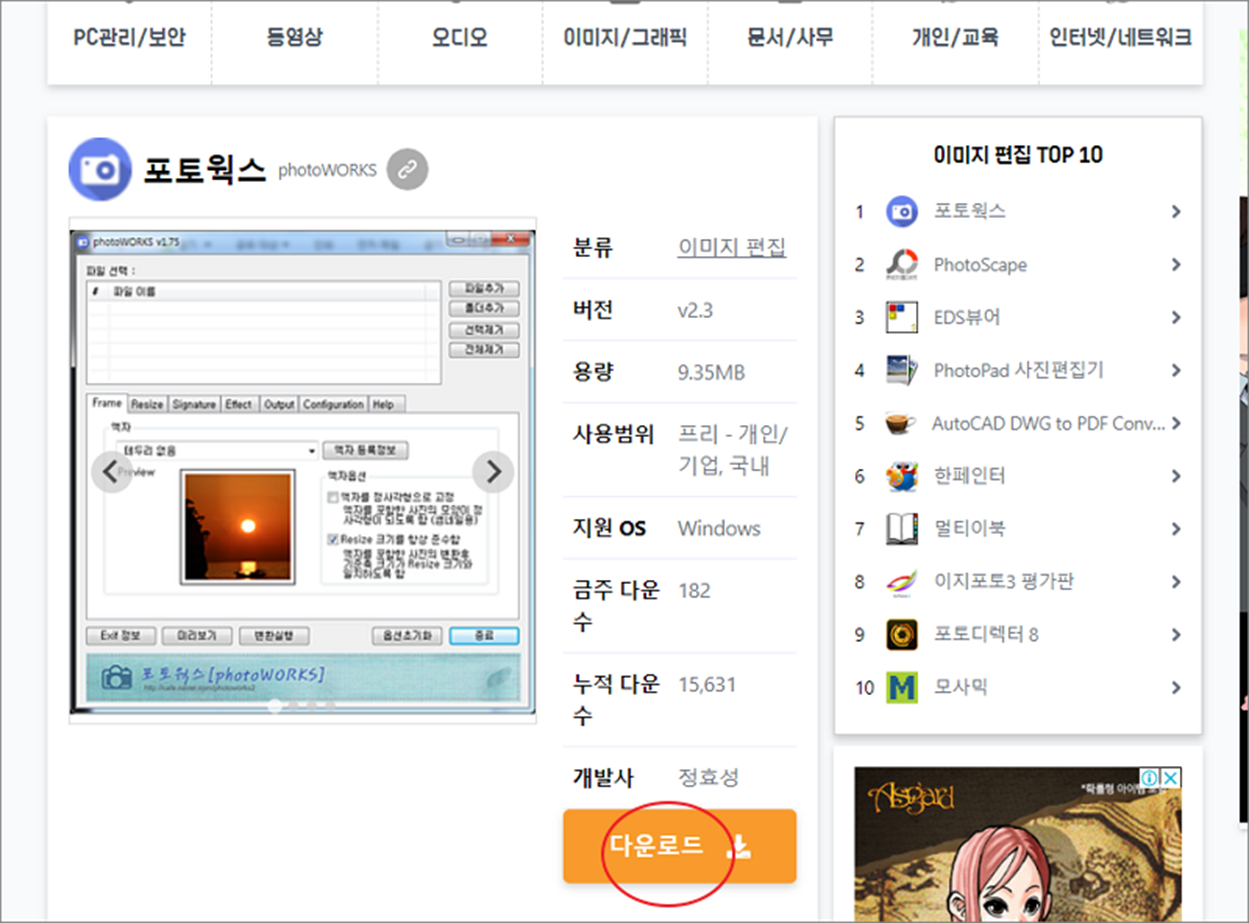The image size is (1249, 923).
Task: Expand the EDS뷰어 row chevron
Action: pyautogui.click(x=1176, y=318)
